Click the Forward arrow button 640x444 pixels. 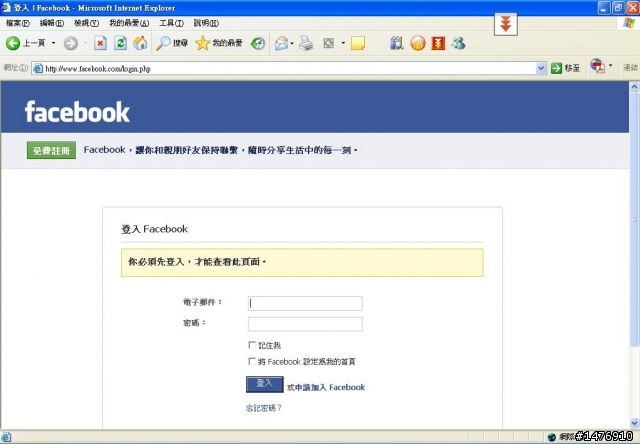pos(71,43)
